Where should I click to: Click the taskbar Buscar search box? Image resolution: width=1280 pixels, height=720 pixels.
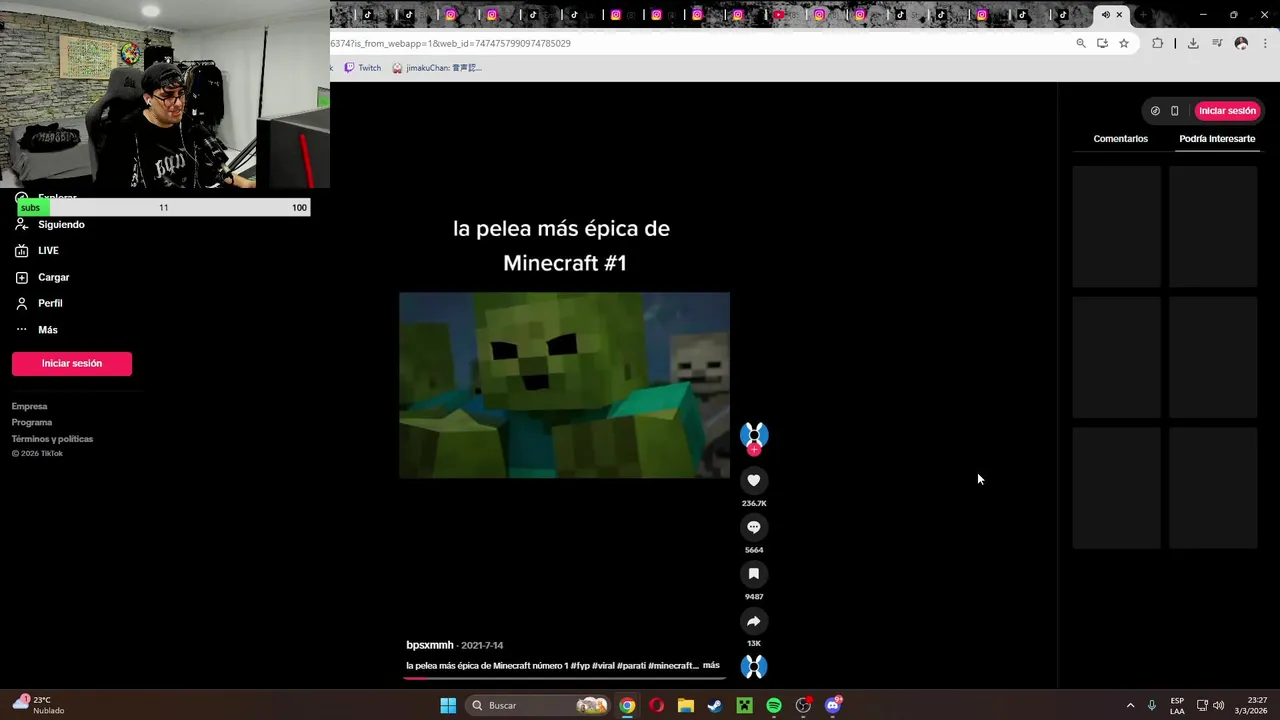538,705
